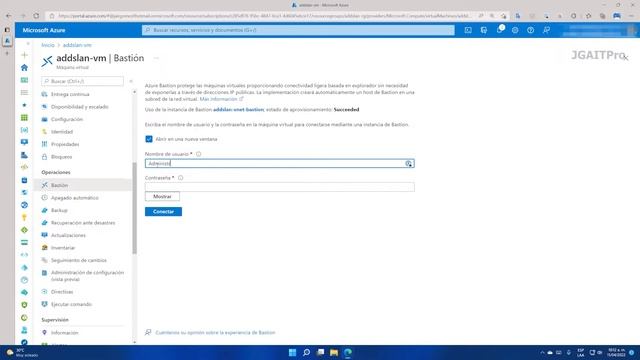The height and width of the screenshot is (360, 640).
Task: Open Cloud Shell icon in Azure header
Action: 468,30
